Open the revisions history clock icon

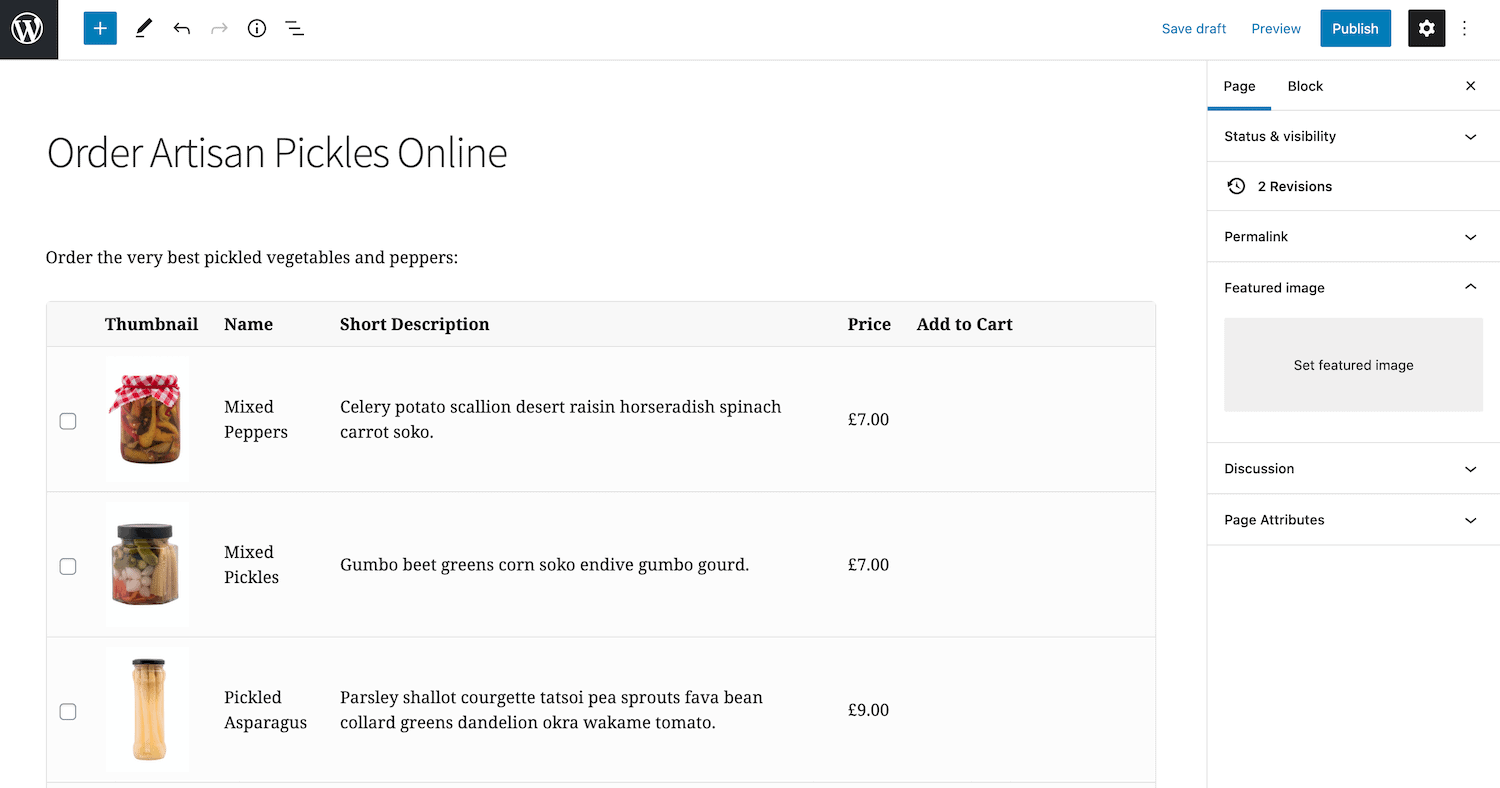click(1237, 186)
